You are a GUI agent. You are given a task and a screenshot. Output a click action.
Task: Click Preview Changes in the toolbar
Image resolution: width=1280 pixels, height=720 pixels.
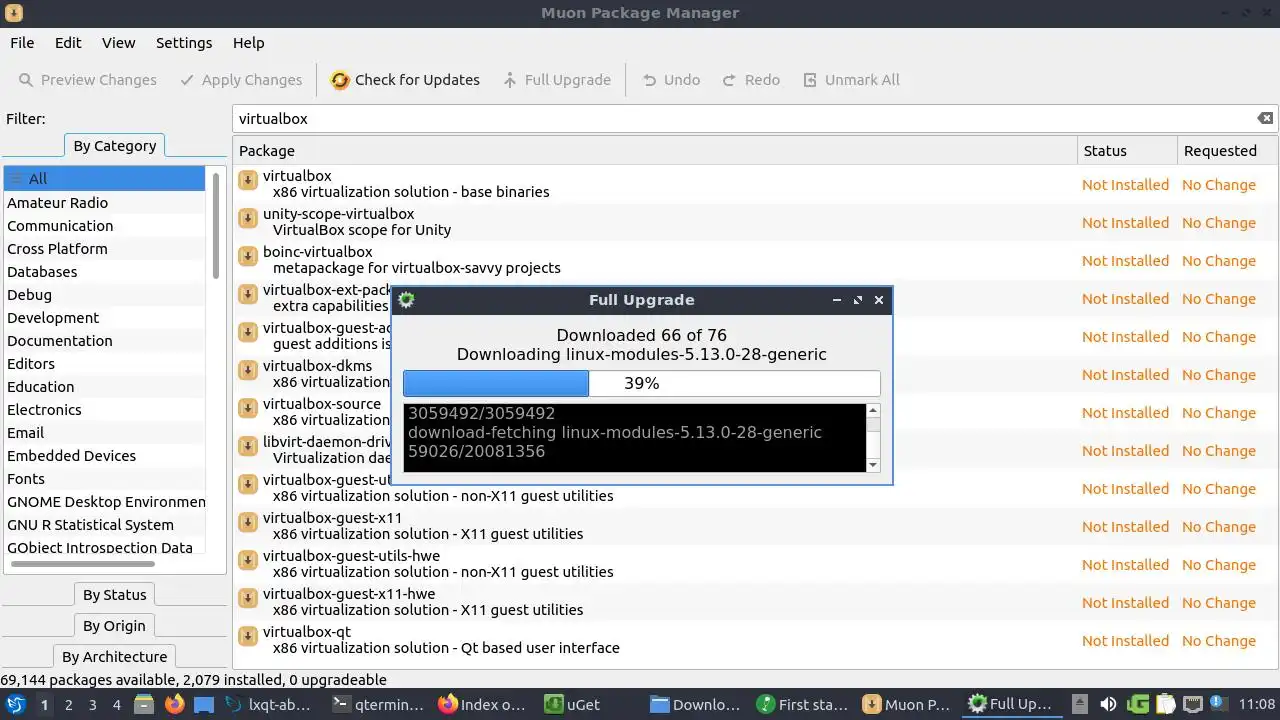(x=88, y=80)
